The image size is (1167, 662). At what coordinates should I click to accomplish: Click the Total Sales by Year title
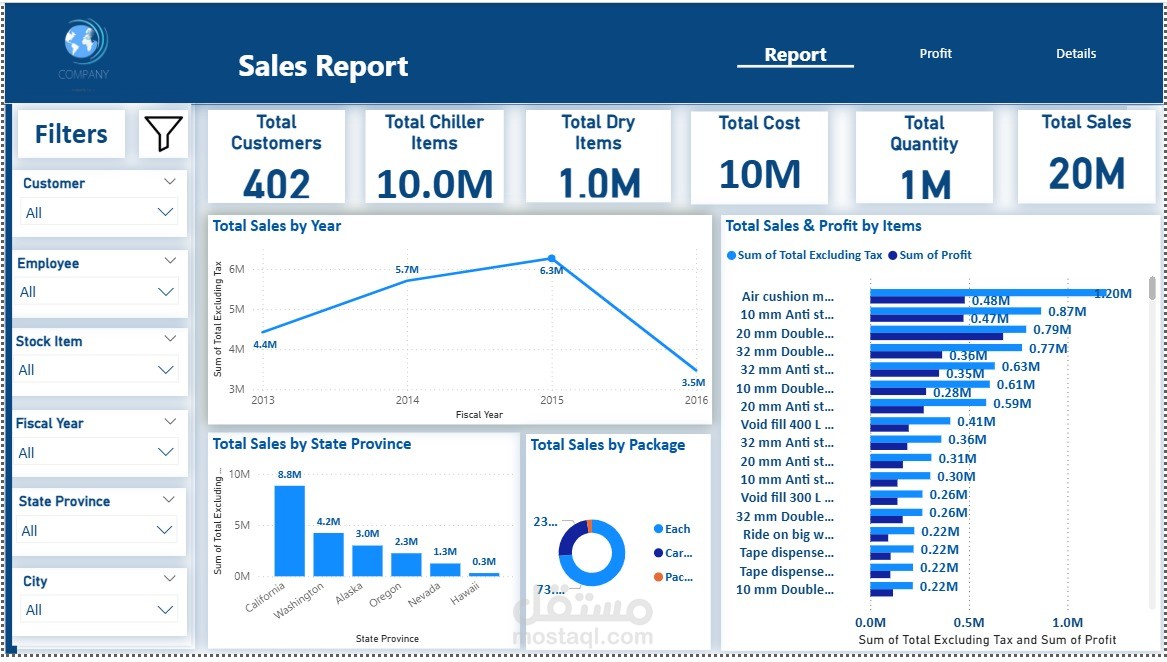point(277,226)
